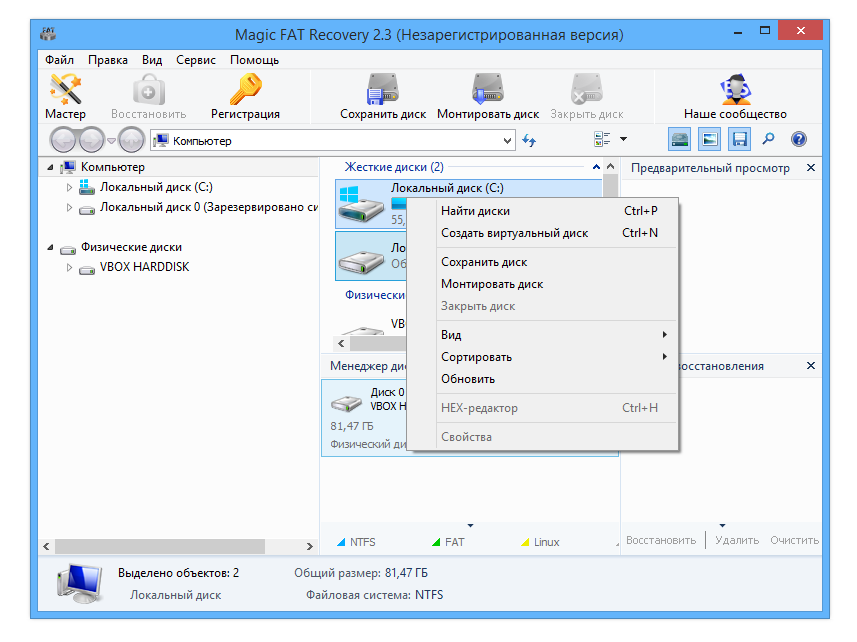Select VBOX HARDDISK in the tree
The width and height of the screenshot is (857, 642).
pyautogui.click(x=144, y=267)
